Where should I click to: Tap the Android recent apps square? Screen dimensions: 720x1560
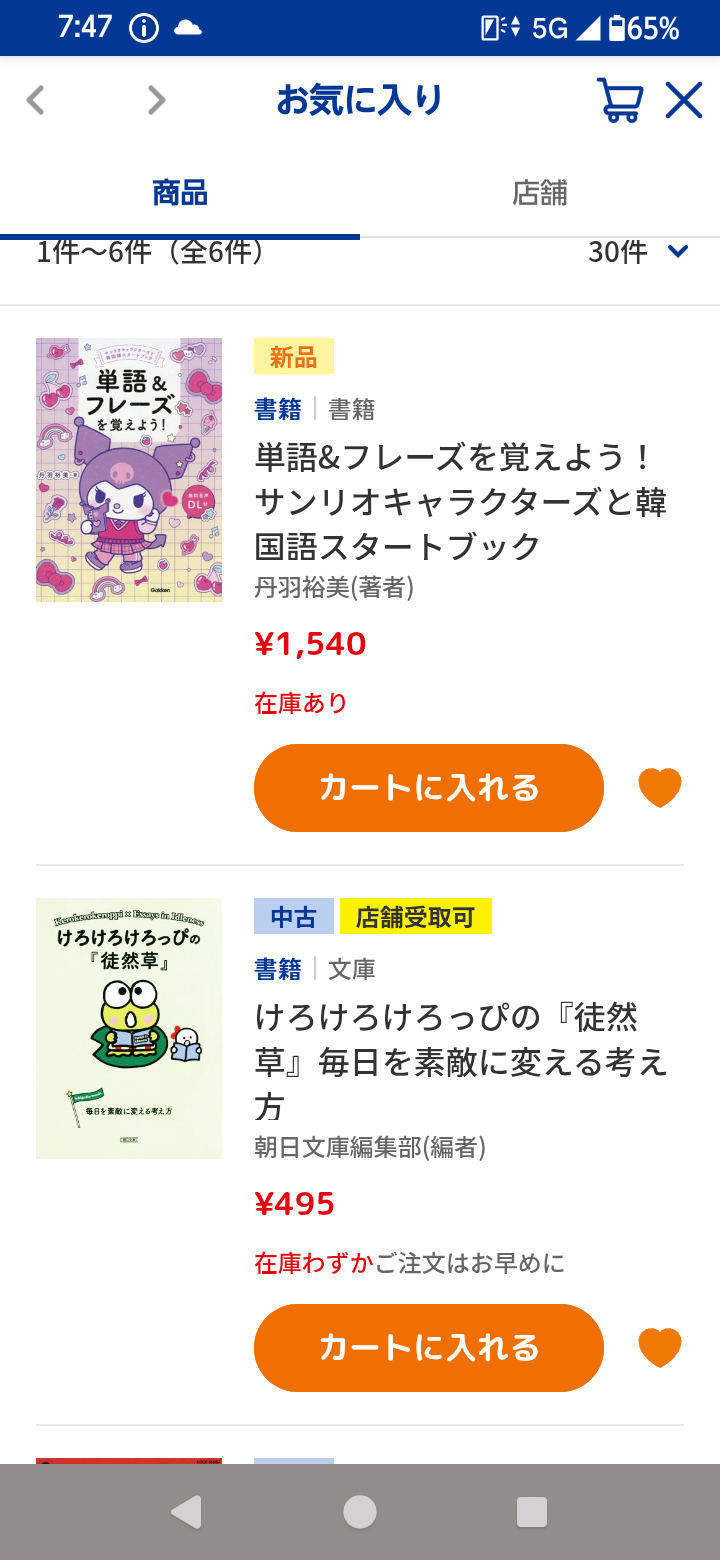(532, 1512)
